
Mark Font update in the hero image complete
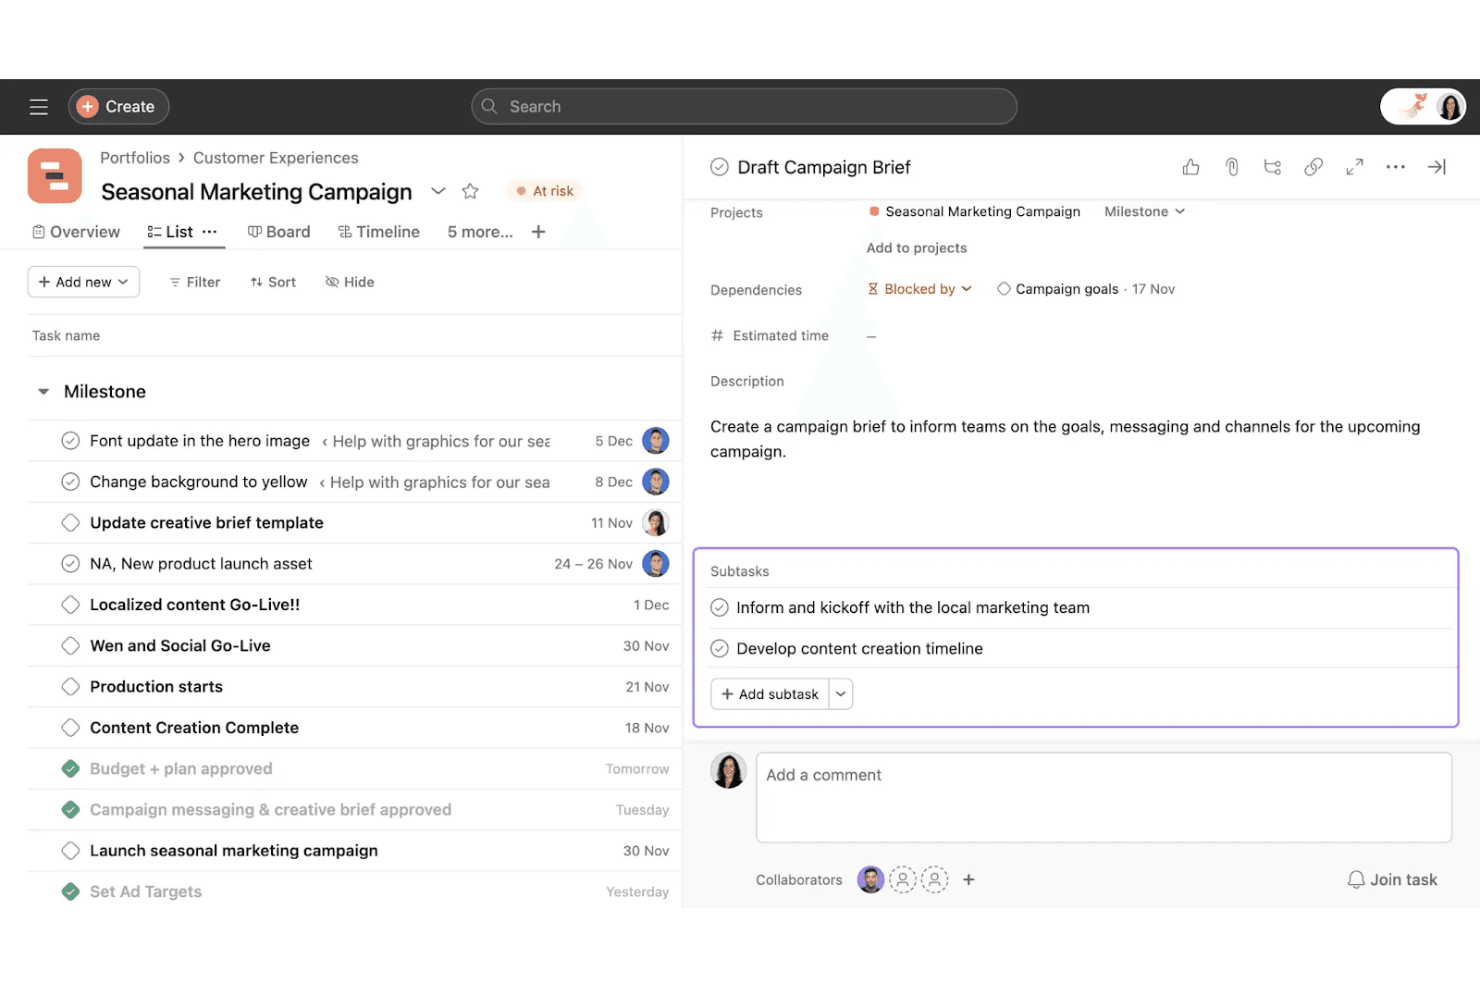pyautogui.click(x=70, y=441)
